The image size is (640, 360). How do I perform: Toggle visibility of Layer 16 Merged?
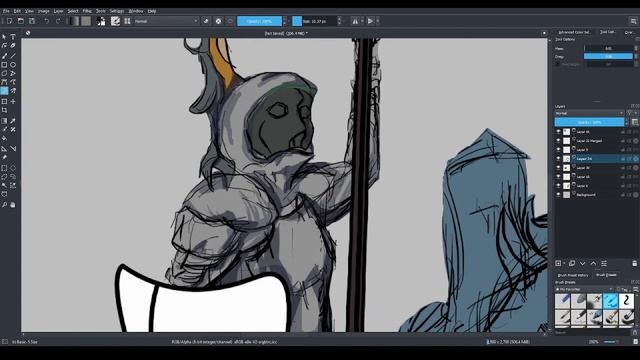558,140
